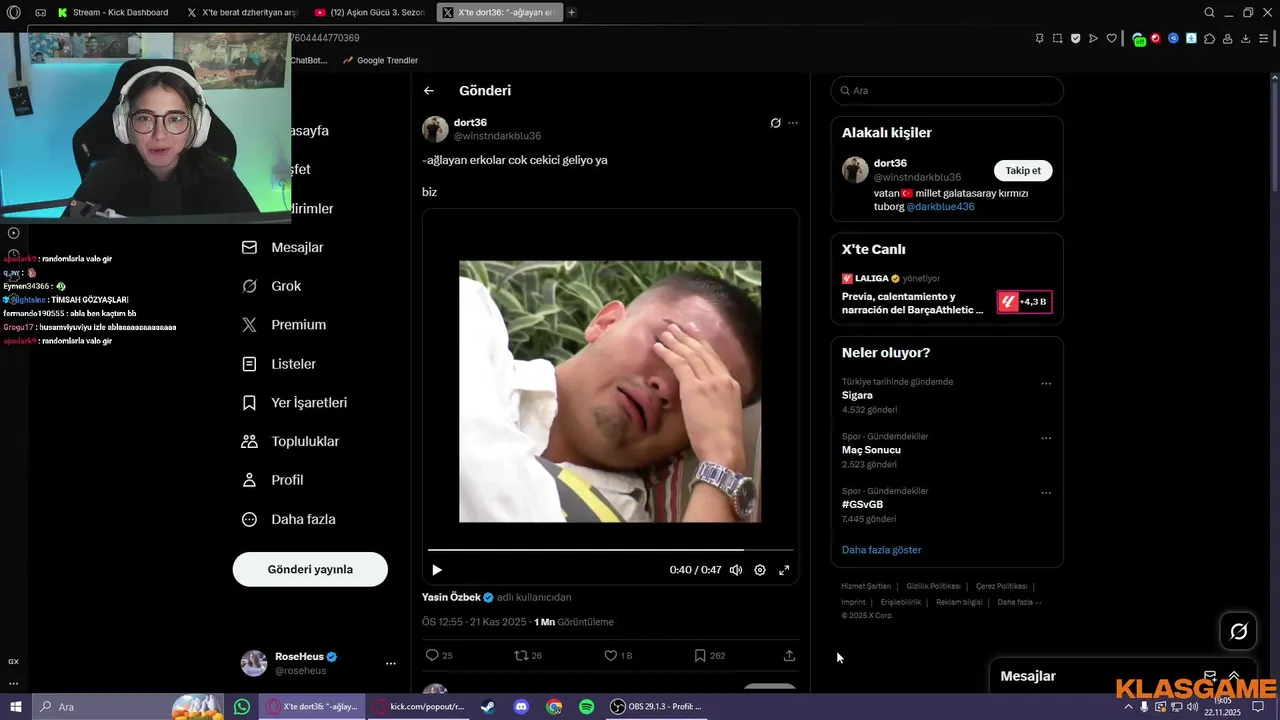This screenshot has width=1280, height=720.
Task: Click Daha fazla göster under trends
Action: 881,550
